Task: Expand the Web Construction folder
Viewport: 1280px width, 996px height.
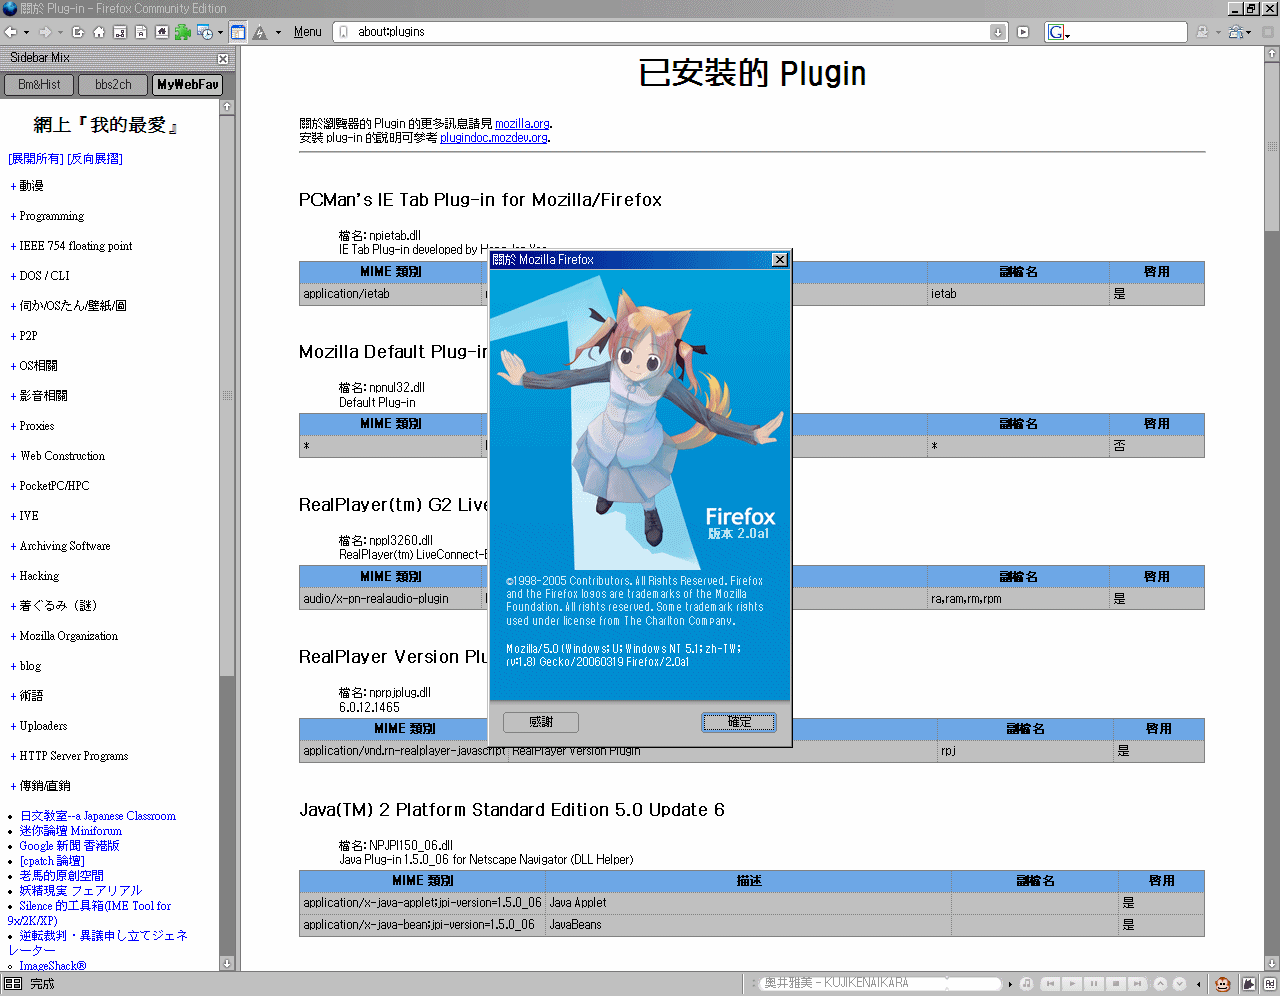Action: (x=13, y=456)
